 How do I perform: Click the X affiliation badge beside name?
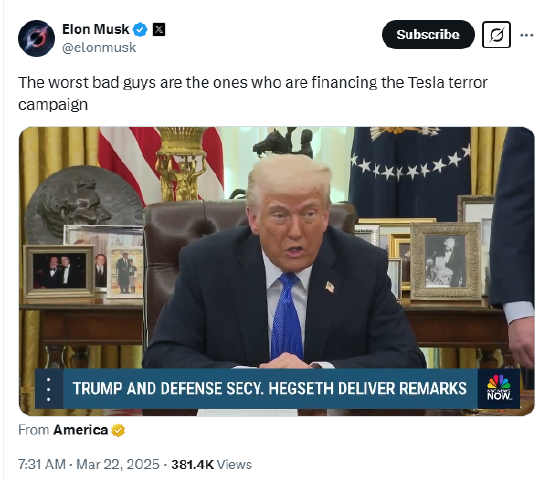159,29
